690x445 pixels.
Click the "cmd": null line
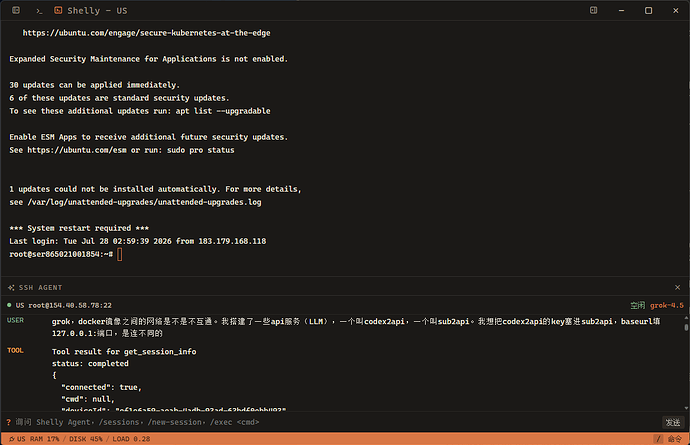(x=88, y=399)
